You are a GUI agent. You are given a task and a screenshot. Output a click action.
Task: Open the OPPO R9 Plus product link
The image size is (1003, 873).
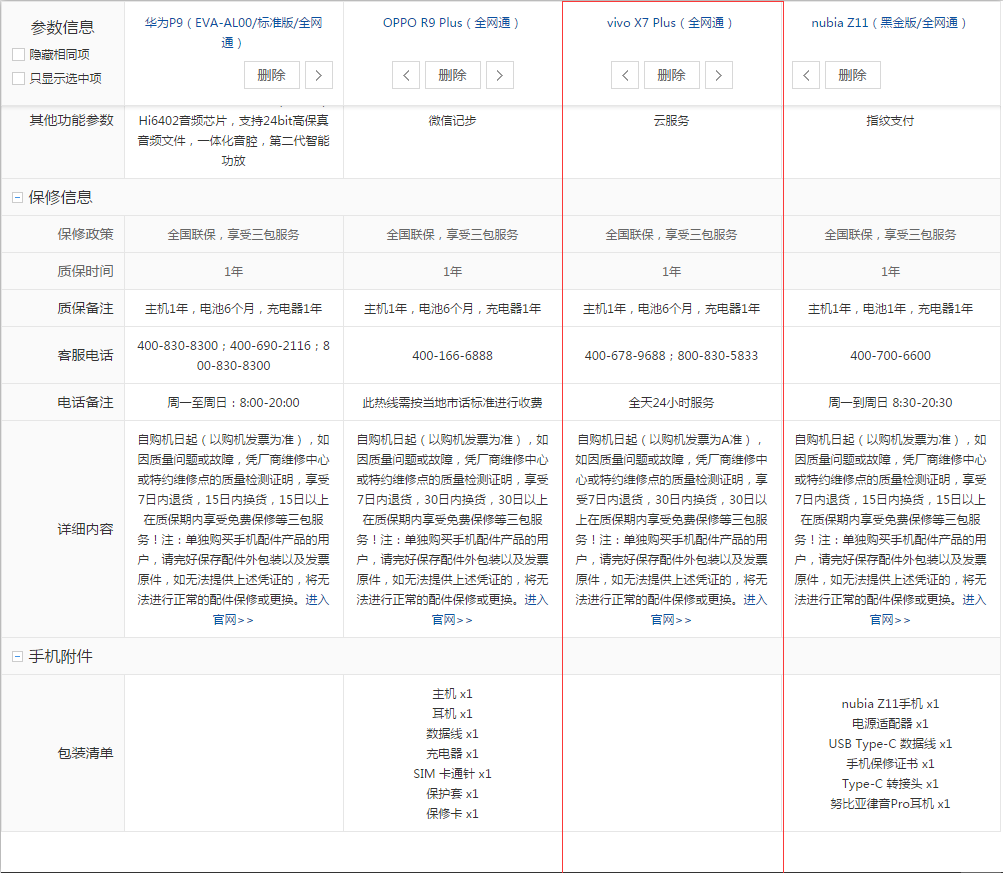point(452,23)
